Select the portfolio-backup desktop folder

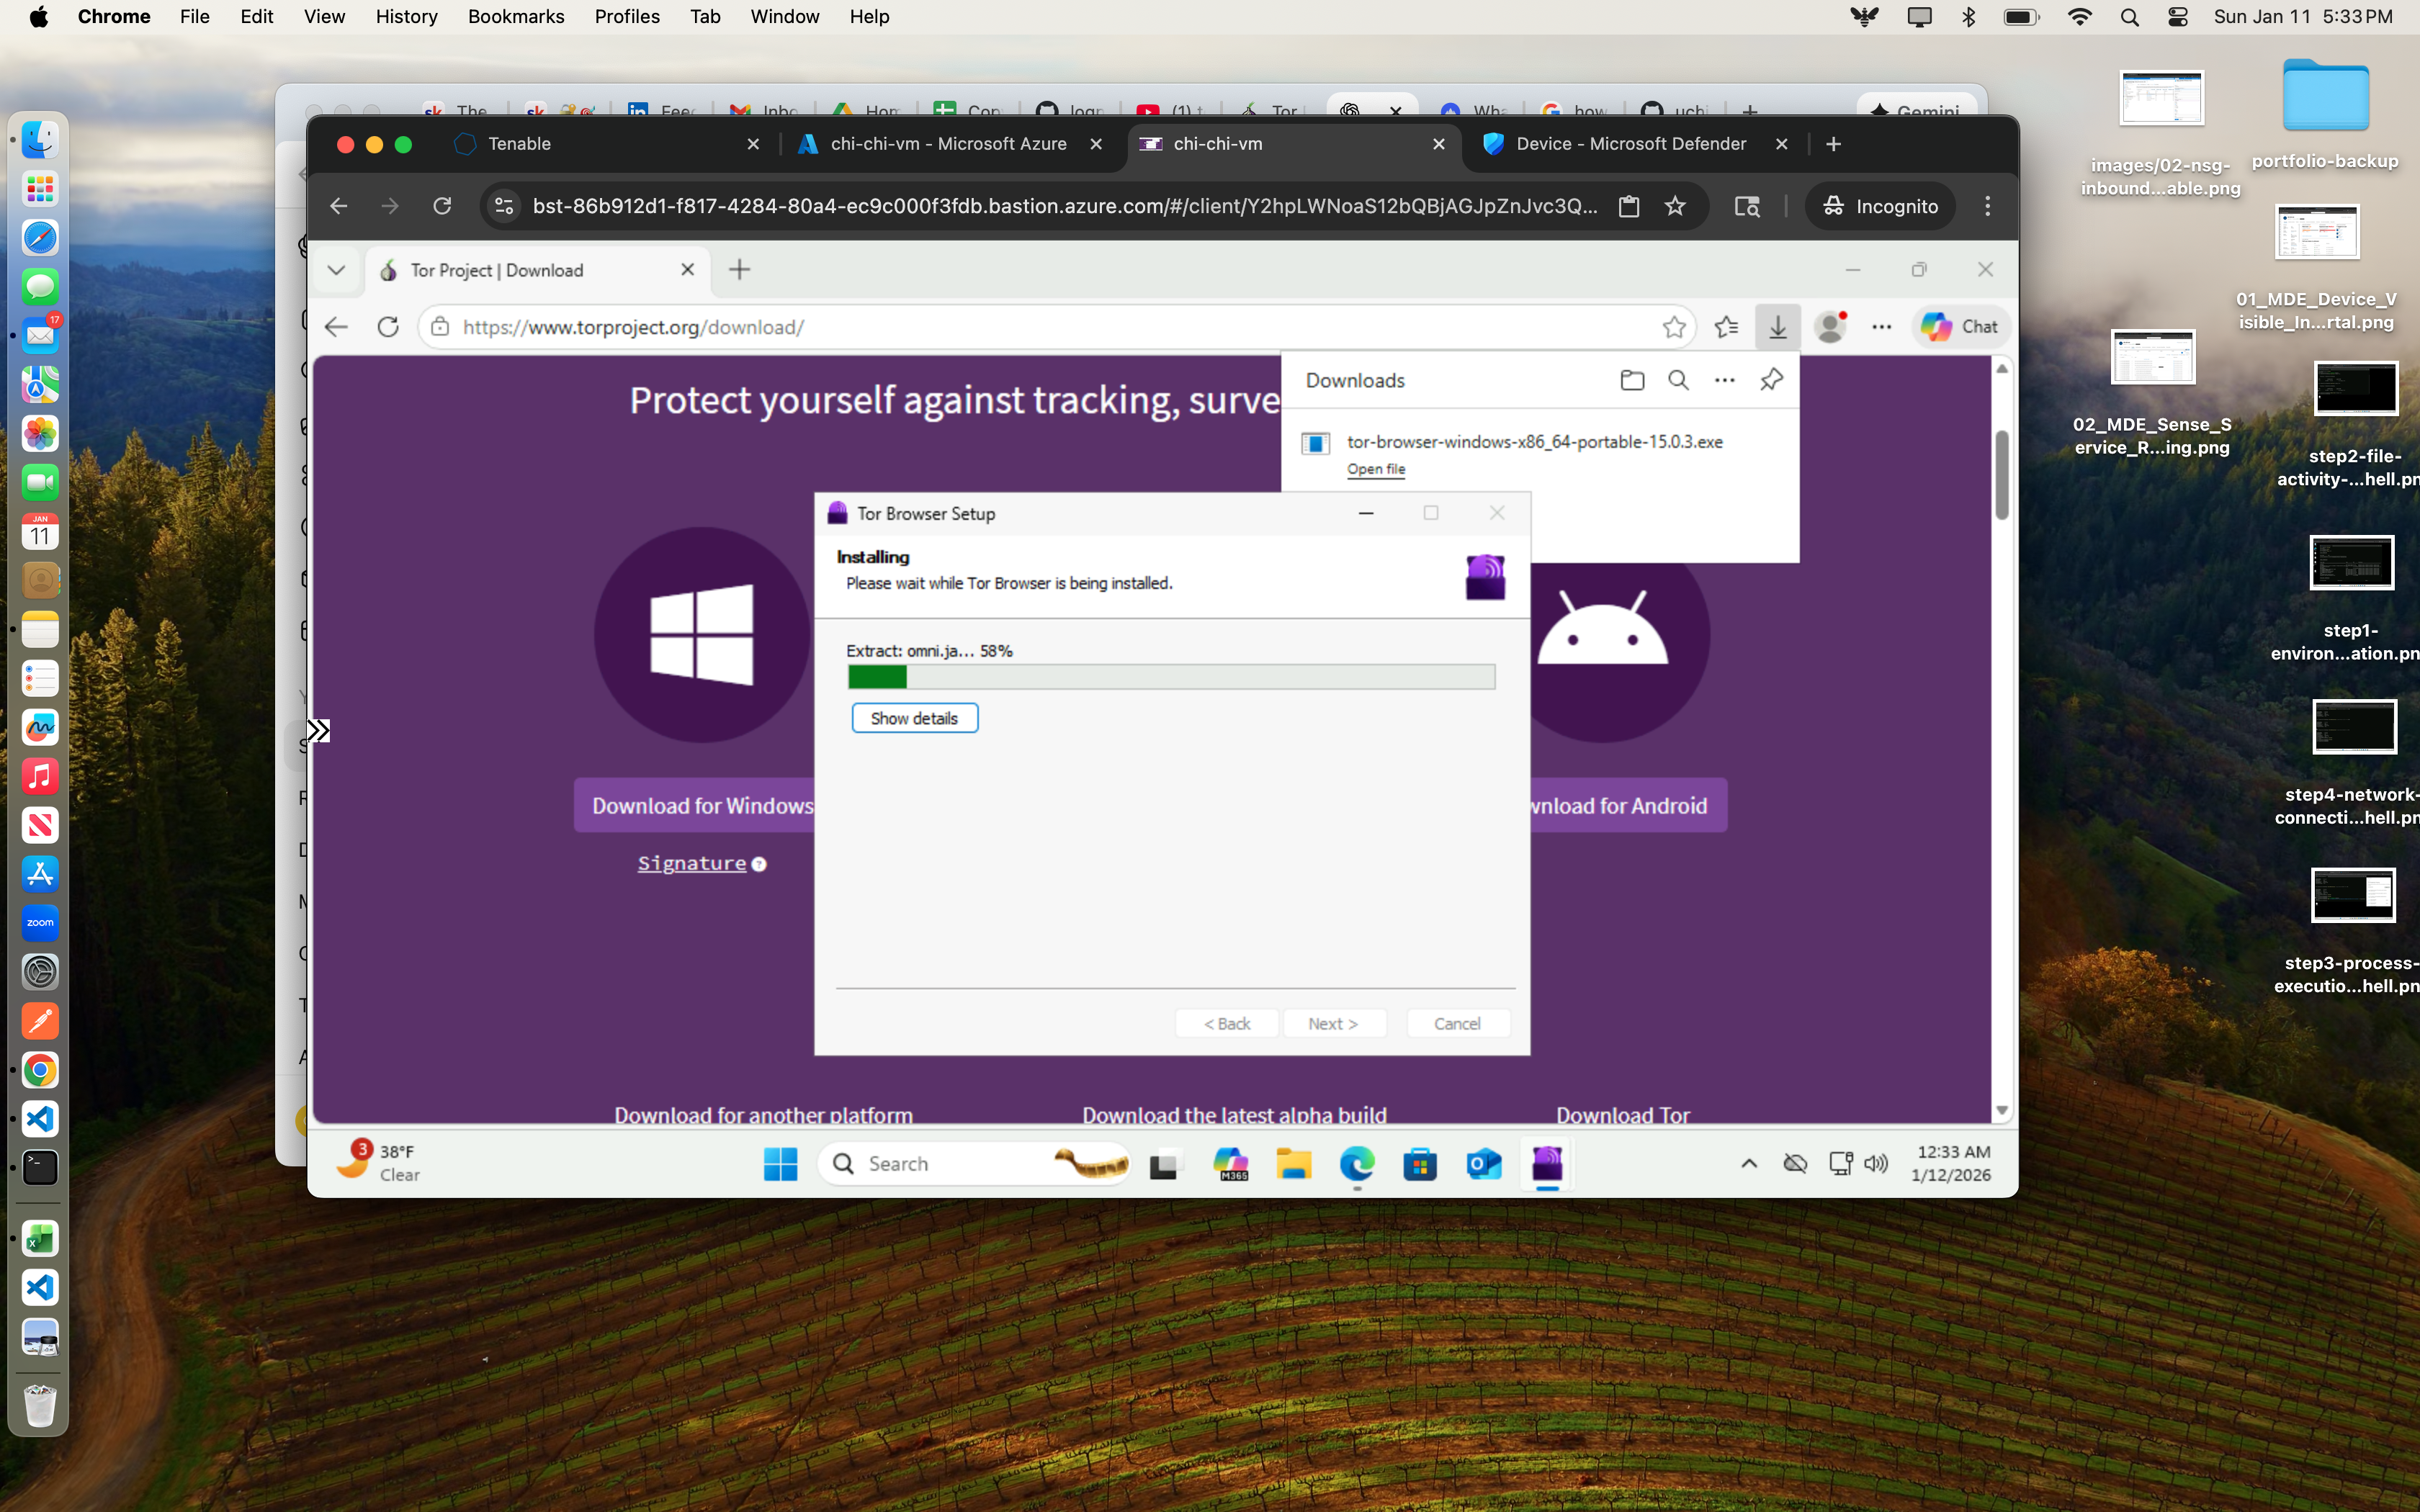point(2325,115)
